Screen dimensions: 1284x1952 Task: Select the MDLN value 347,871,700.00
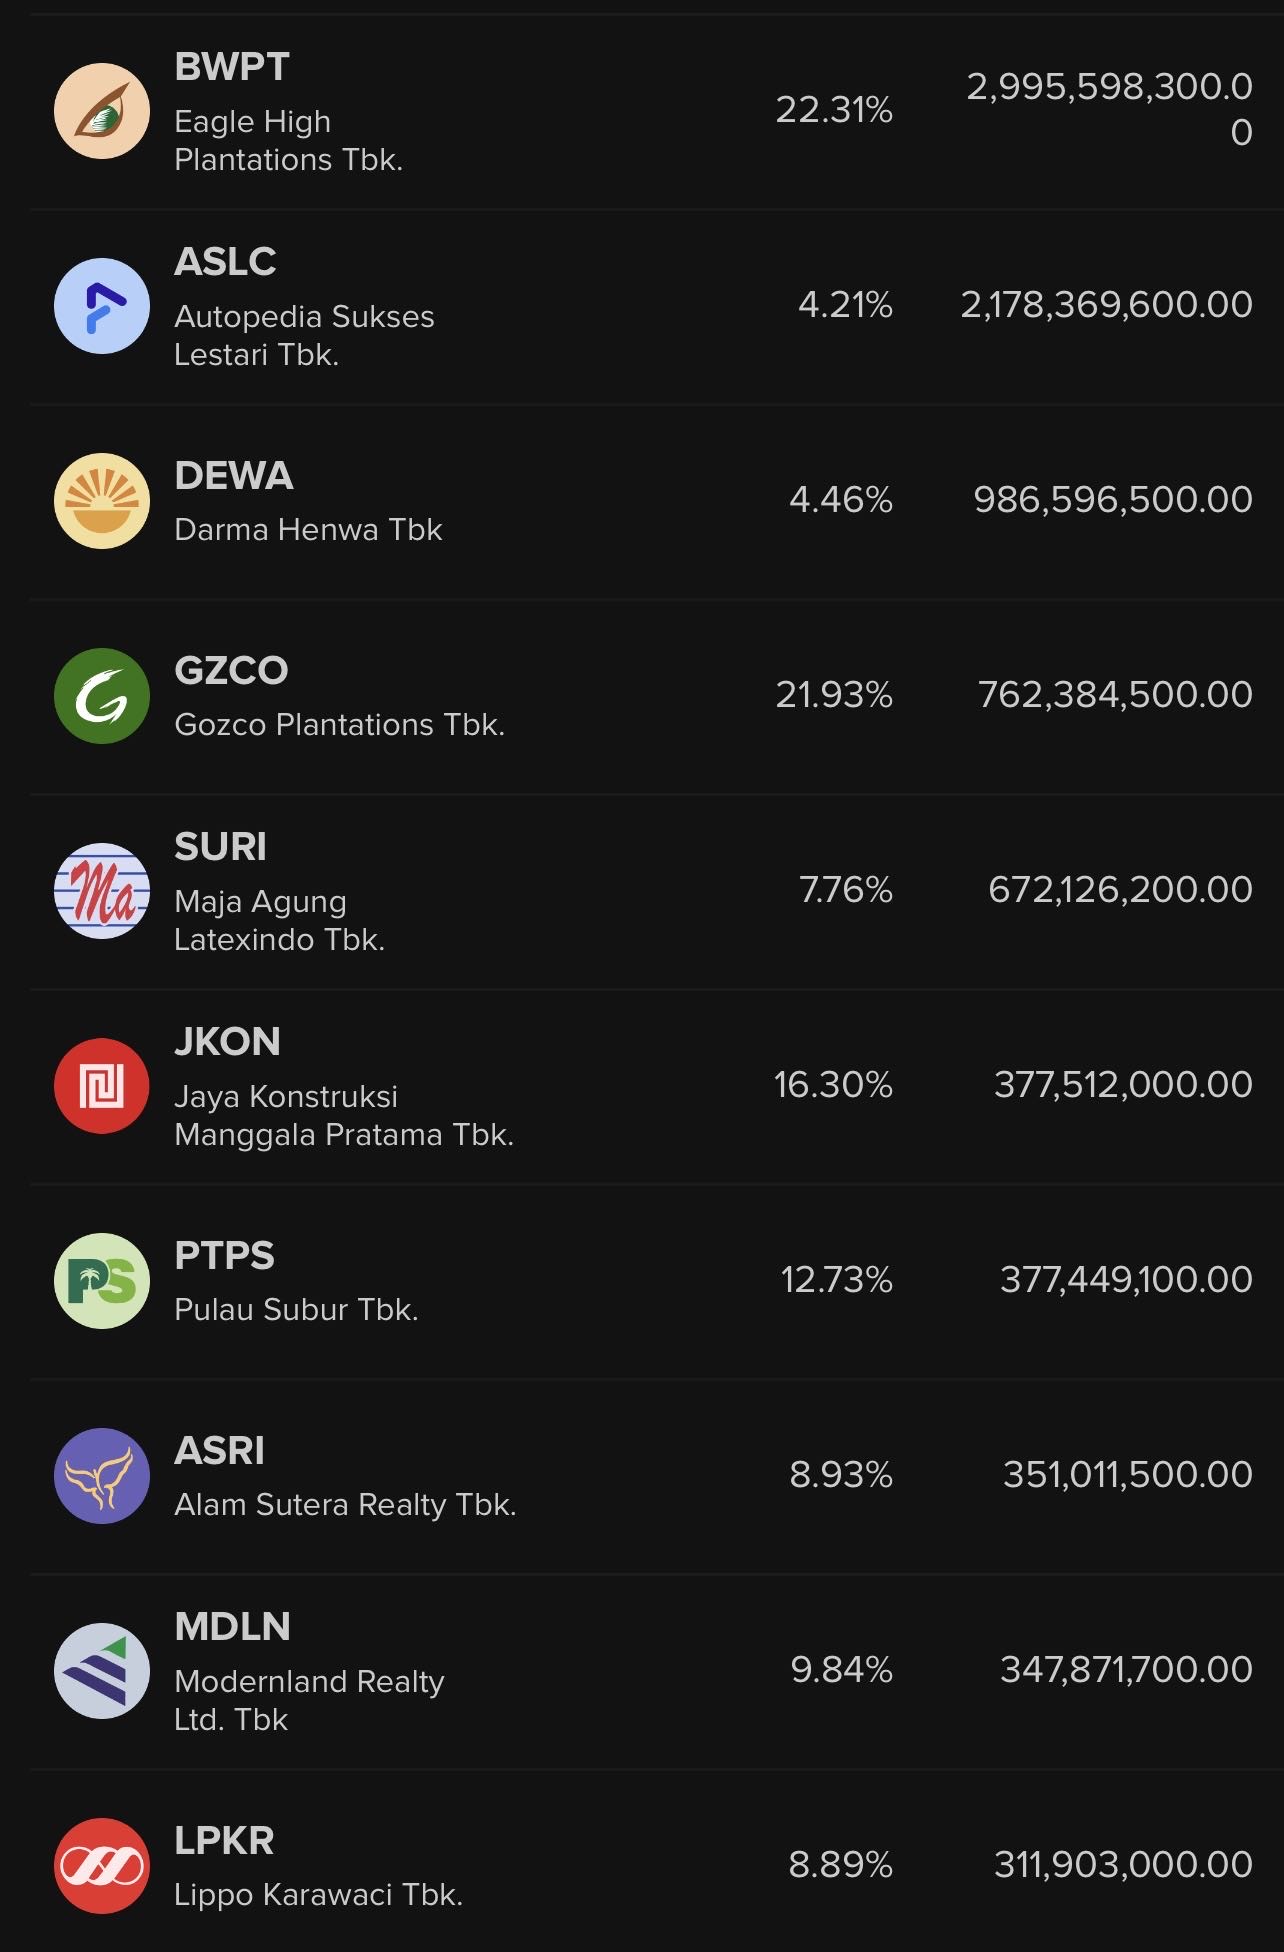pyautogui.click(x=1126, y=1669)
